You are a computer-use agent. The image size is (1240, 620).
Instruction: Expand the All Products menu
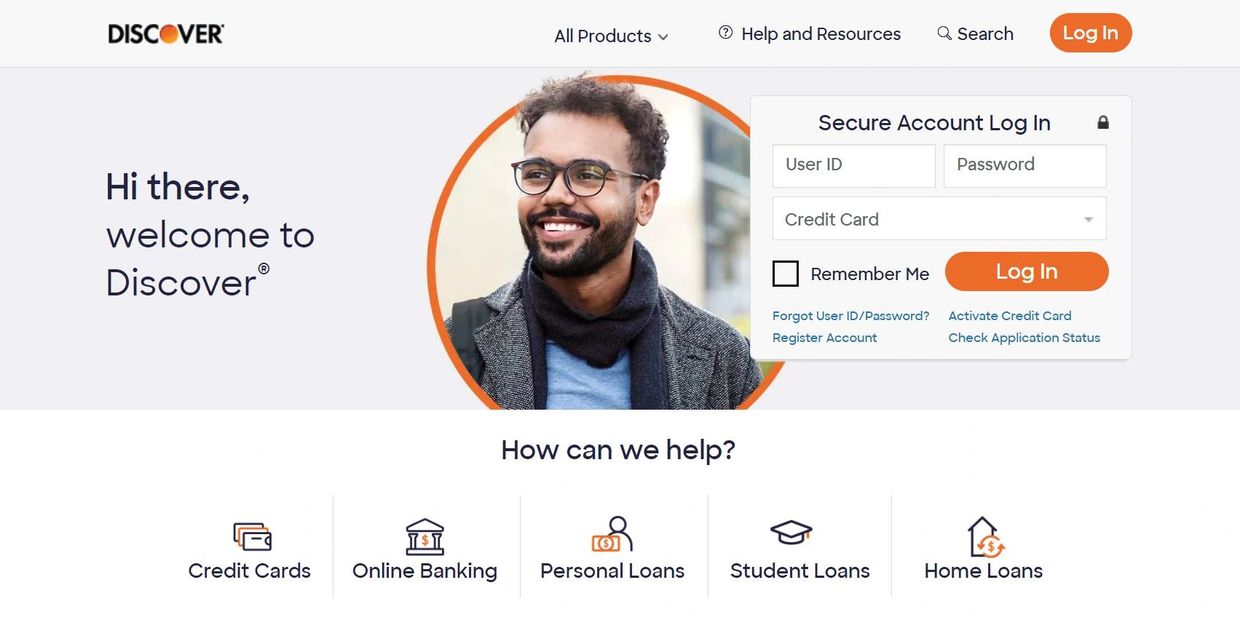pyautogui.click(x=611, y=36)
